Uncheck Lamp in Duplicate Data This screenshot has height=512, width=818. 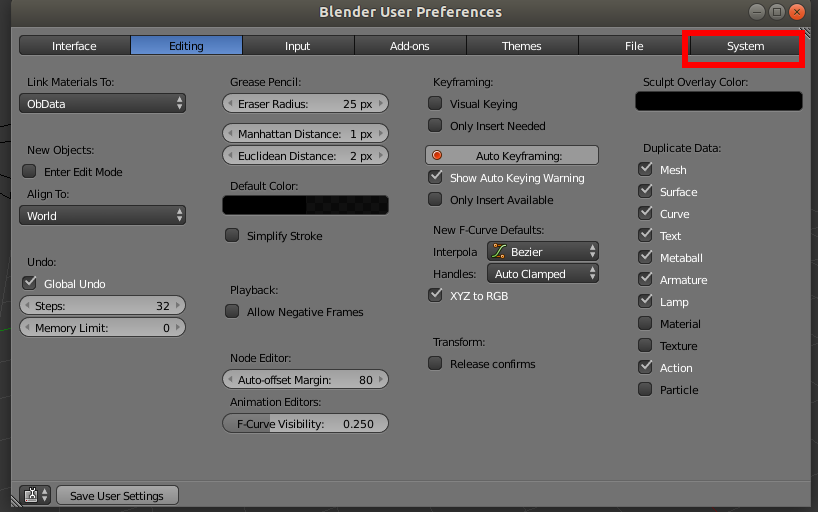[x=645, y=301]
